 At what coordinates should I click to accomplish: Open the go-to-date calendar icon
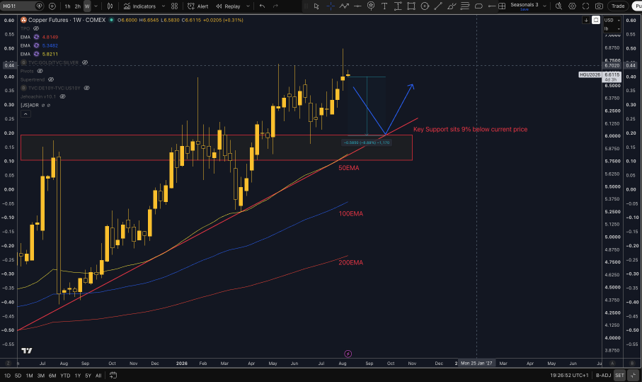pyautogui.click(x=113, y=375)
